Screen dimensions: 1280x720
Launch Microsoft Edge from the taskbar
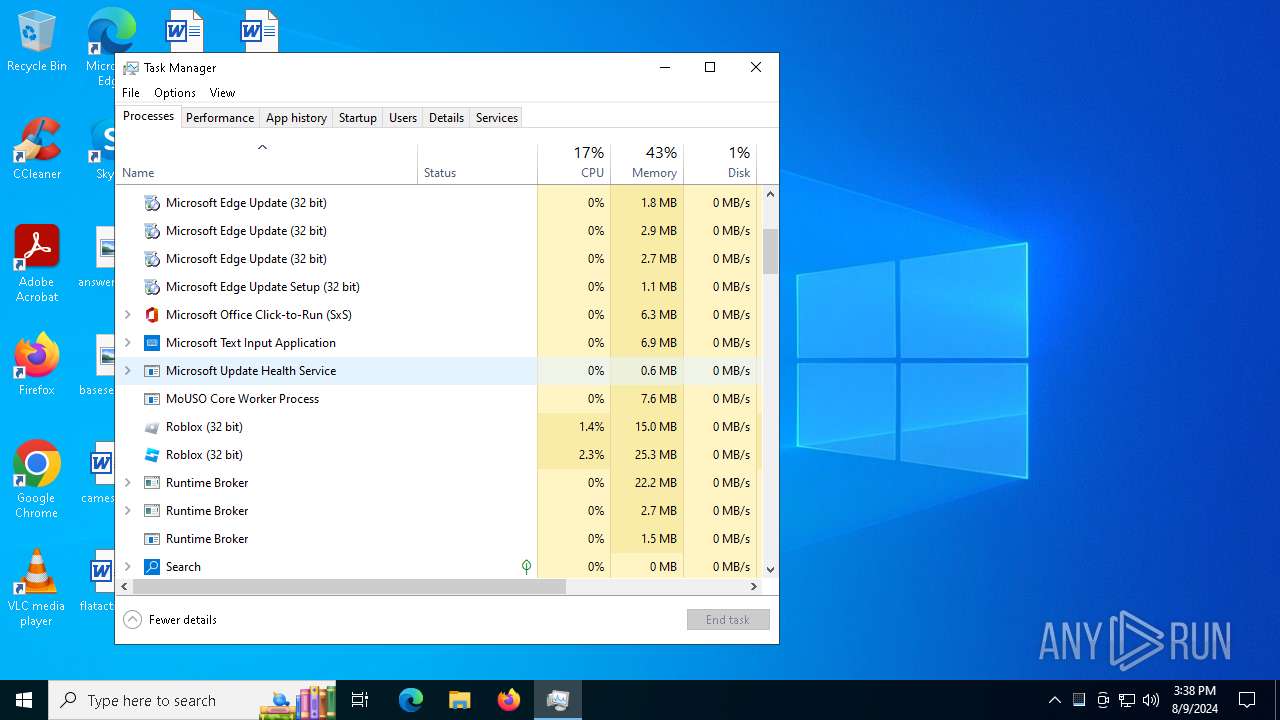coord(411,700)
